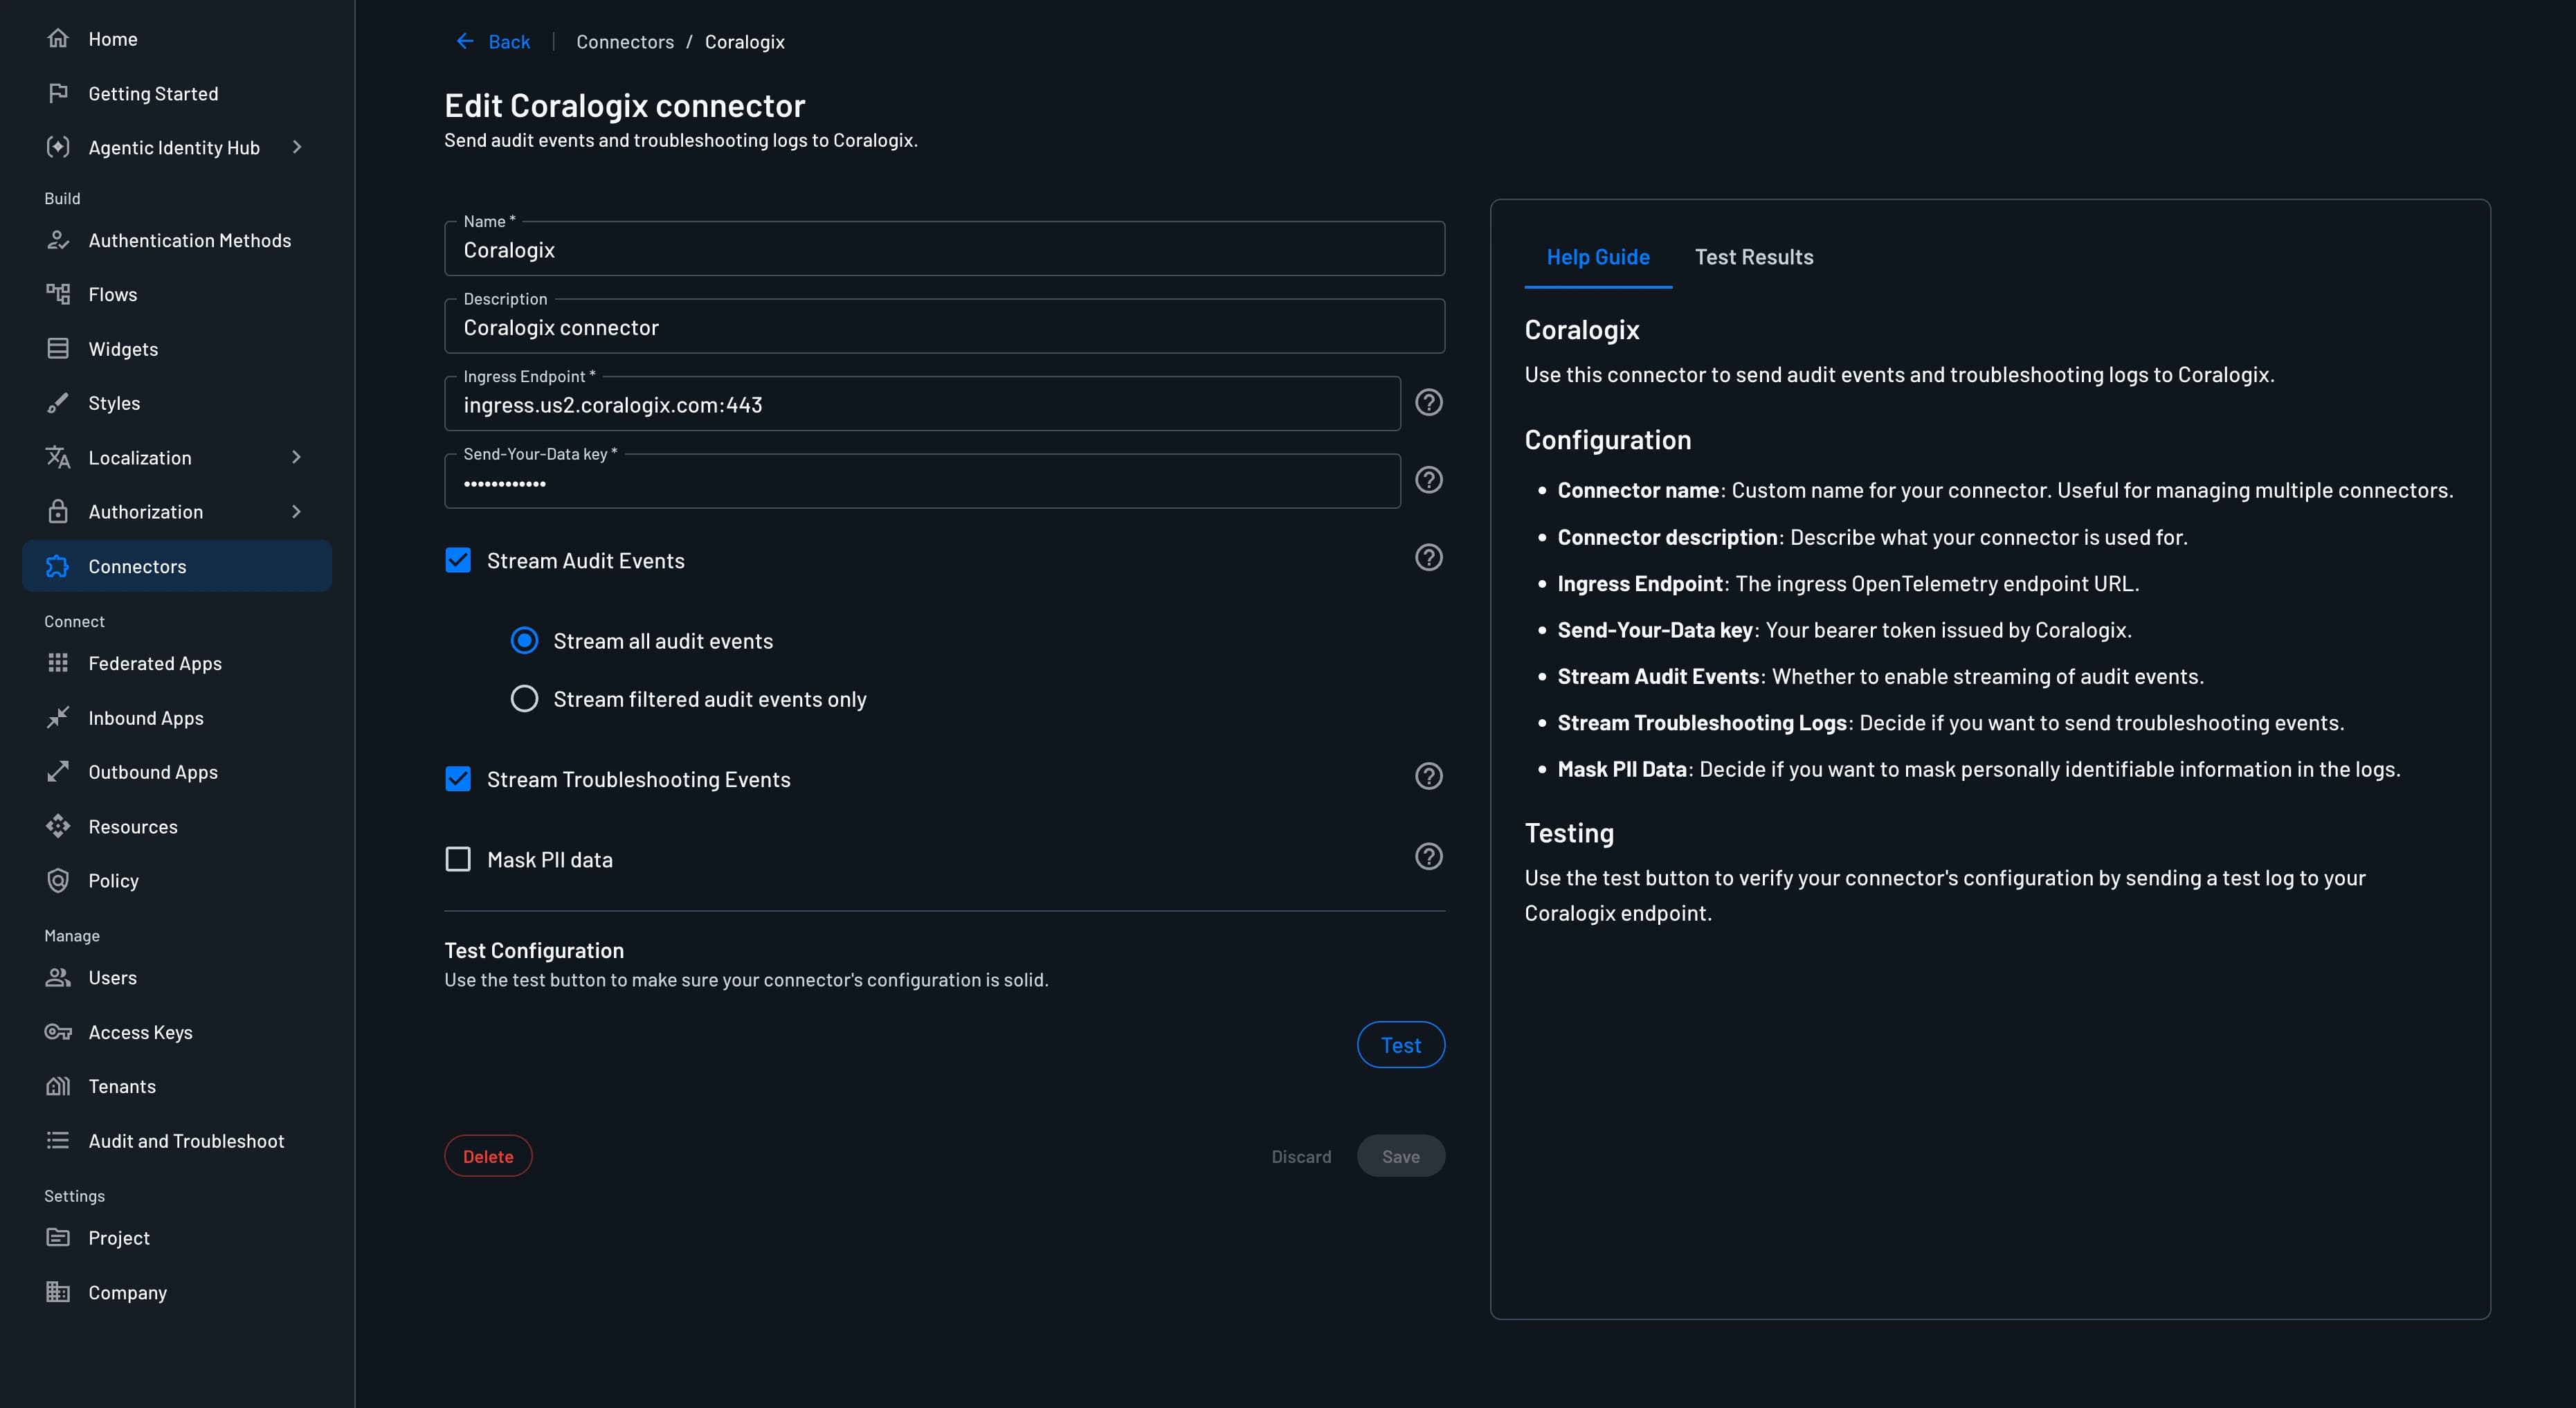Image resolution: width=2576 pixels, height=1408 pixels.
Task: Open Flows in the Build section
Action: pyautogui.click(x=177, y=294)
